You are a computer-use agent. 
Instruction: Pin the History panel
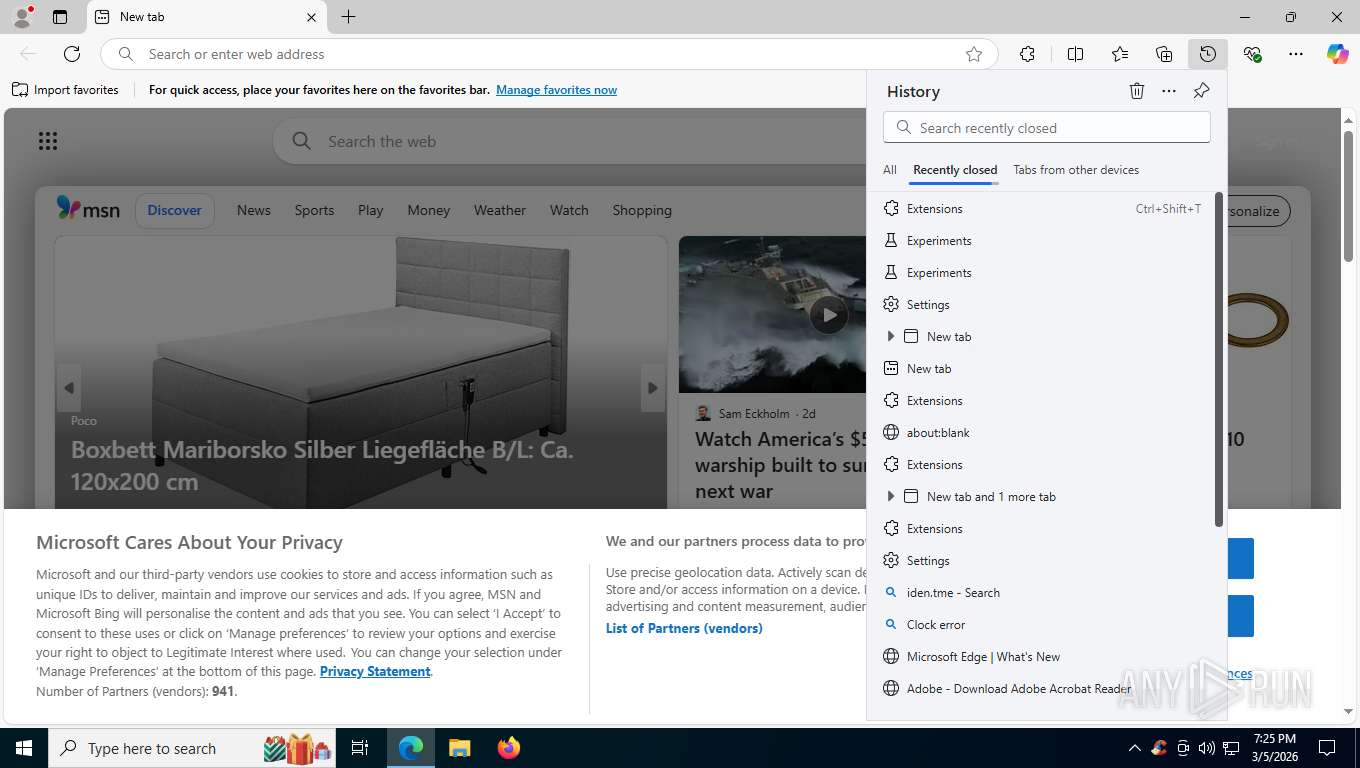(x=1201, y=91)
